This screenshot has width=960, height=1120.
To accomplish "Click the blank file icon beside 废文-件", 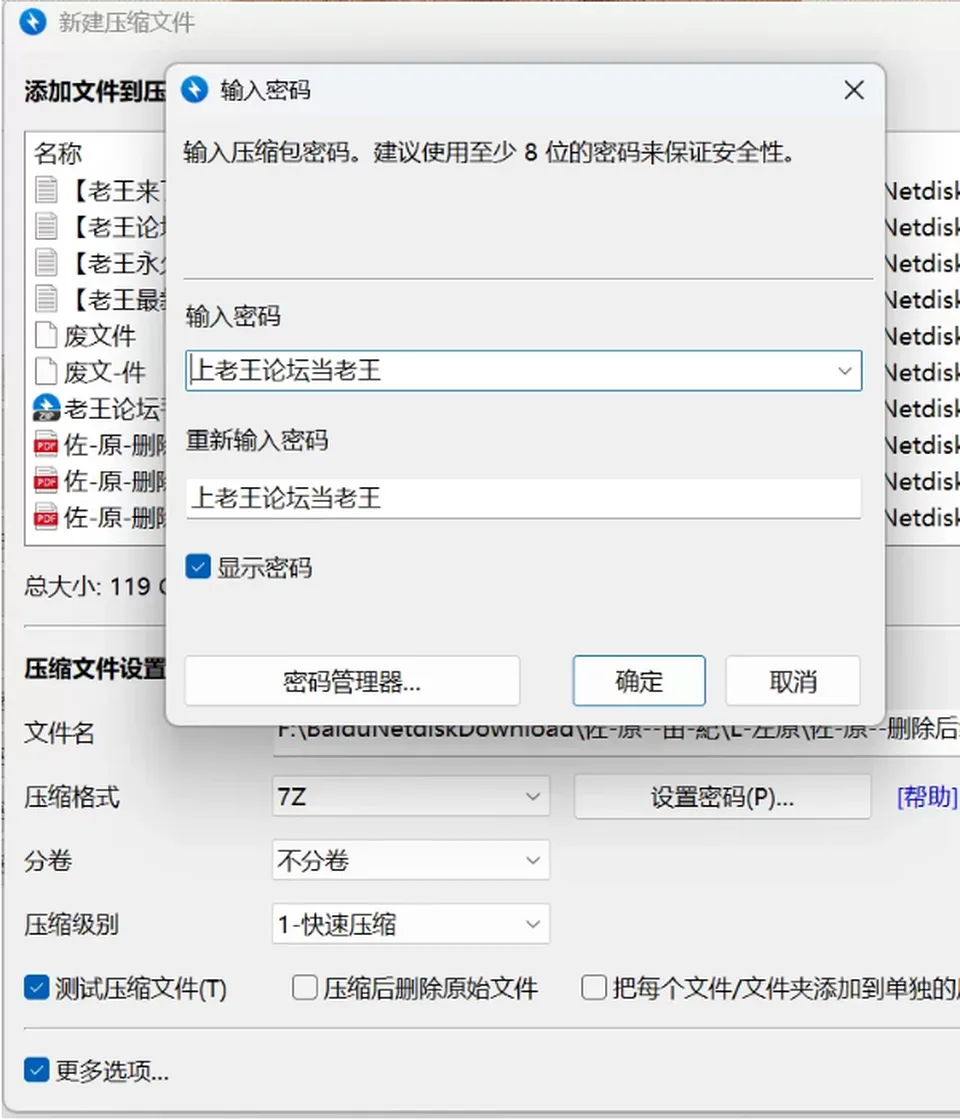I will [46, 371].
